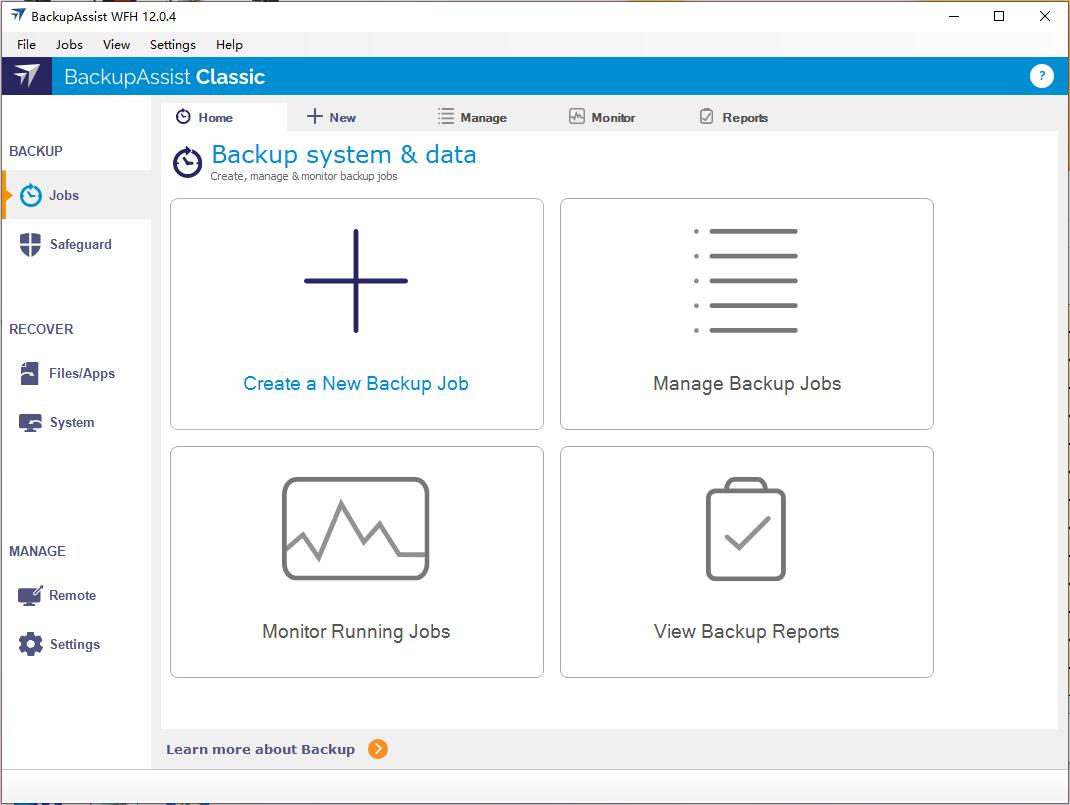Open the Settings menu in menu bar
The height and width of the screenshot is (805, 1070).
pos(173,44)
